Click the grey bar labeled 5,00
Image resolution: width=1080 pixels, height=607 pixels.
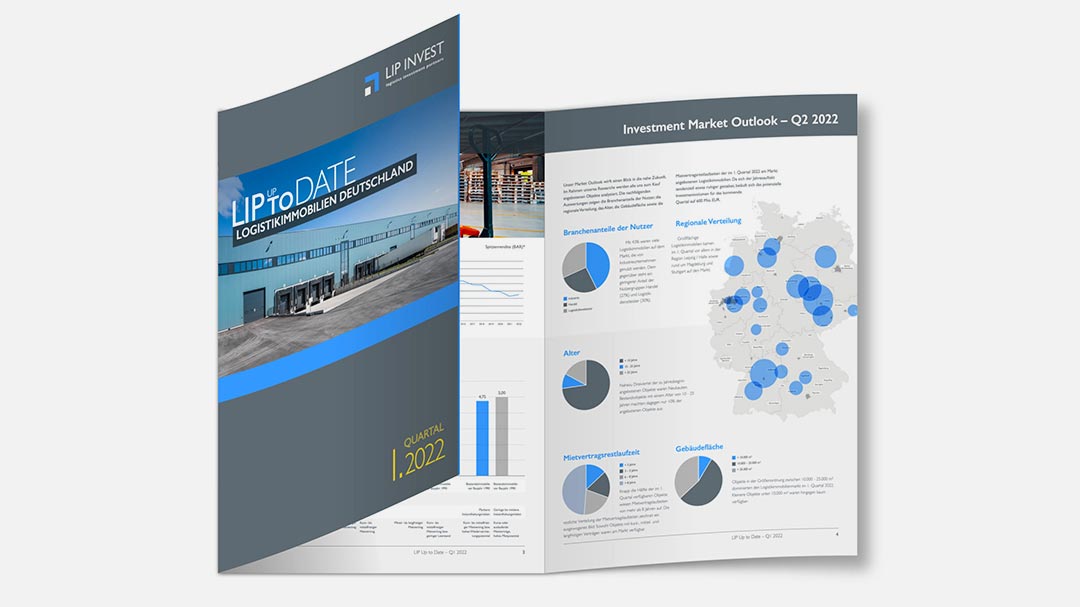[x=501, y=436]
